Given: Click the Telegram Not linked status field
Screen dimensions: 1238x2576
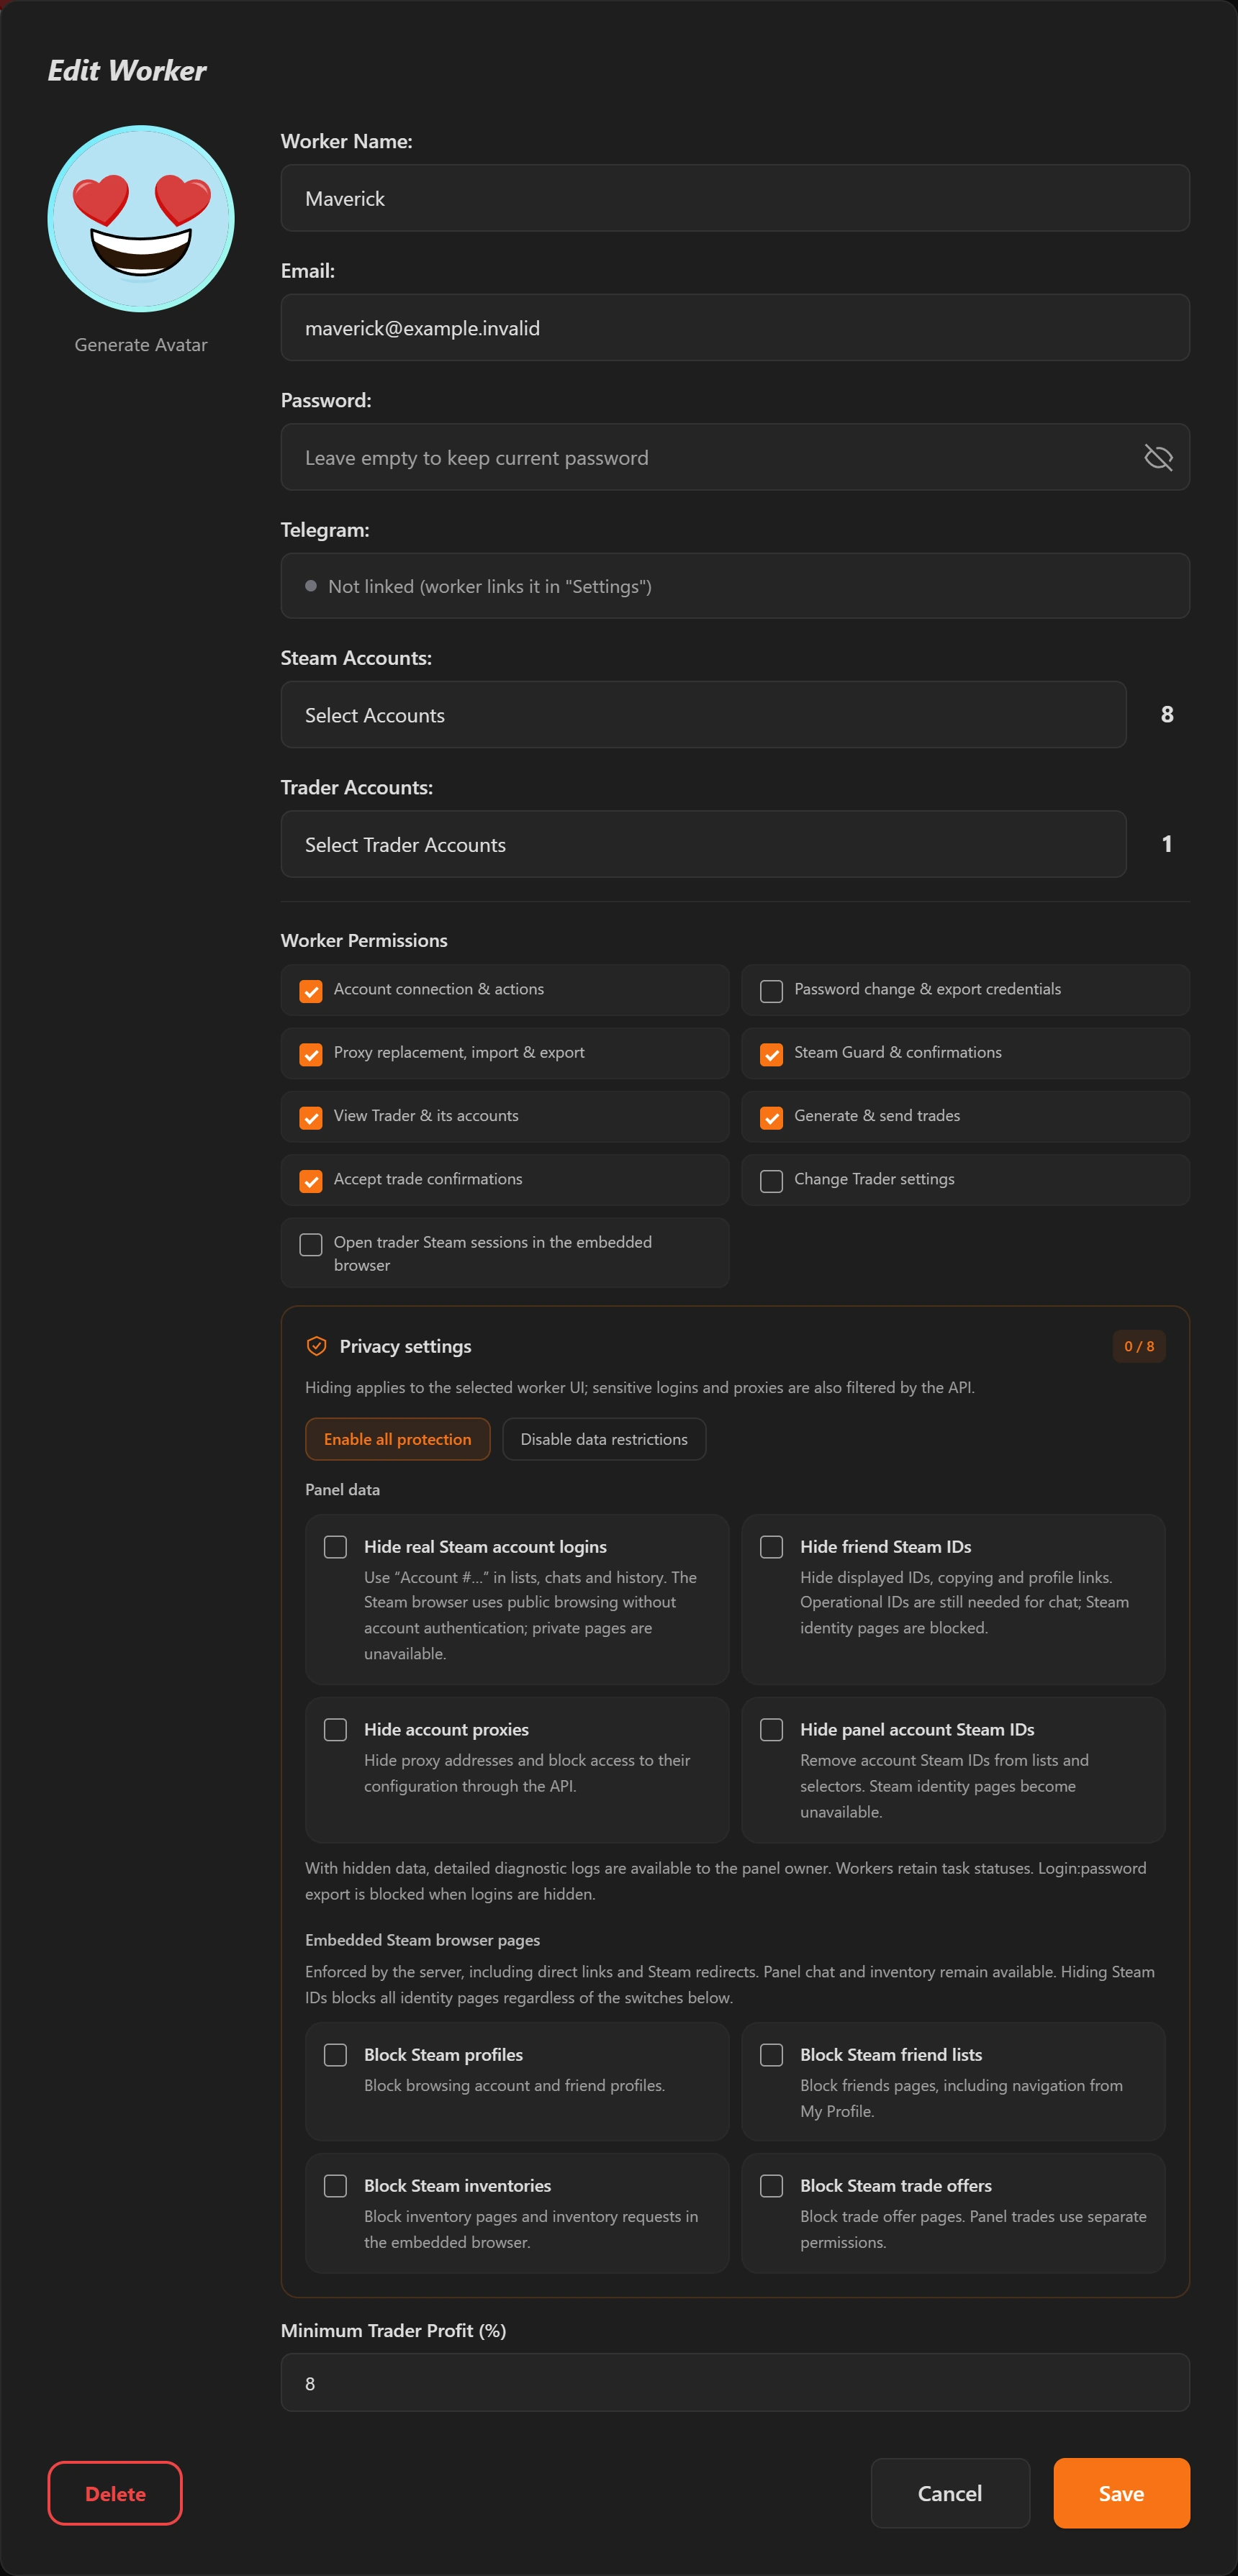Looking at the screenshot, I should click(x=735, y=586).
